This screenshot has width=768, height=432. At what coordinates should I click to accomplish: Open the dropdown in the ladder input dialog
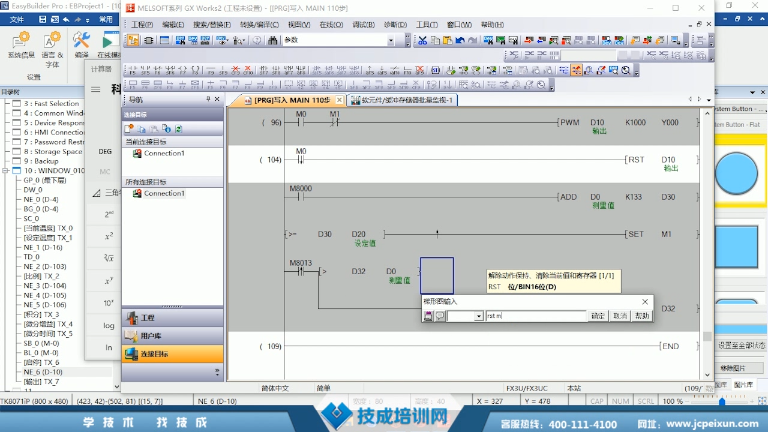[479, 316]
